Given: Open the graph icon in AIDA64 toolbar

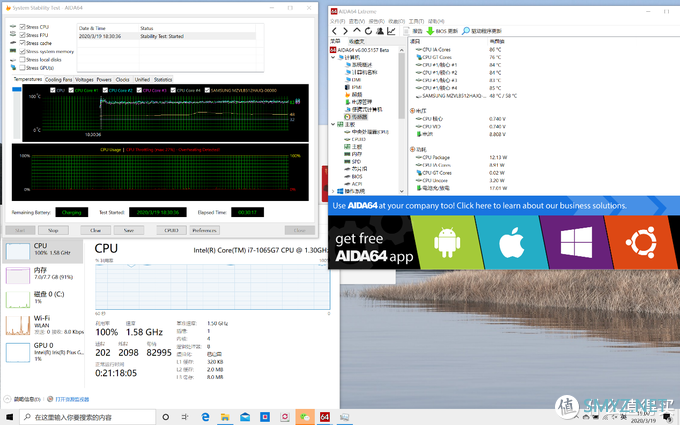Looking at the screenshot, I should point(391,31).
